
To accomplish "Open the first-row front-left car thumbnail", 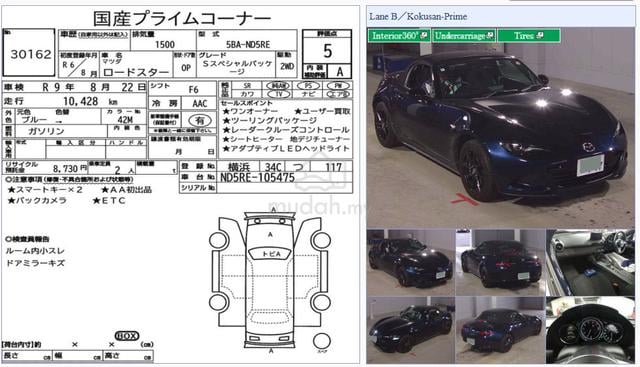I will point(411,262).
